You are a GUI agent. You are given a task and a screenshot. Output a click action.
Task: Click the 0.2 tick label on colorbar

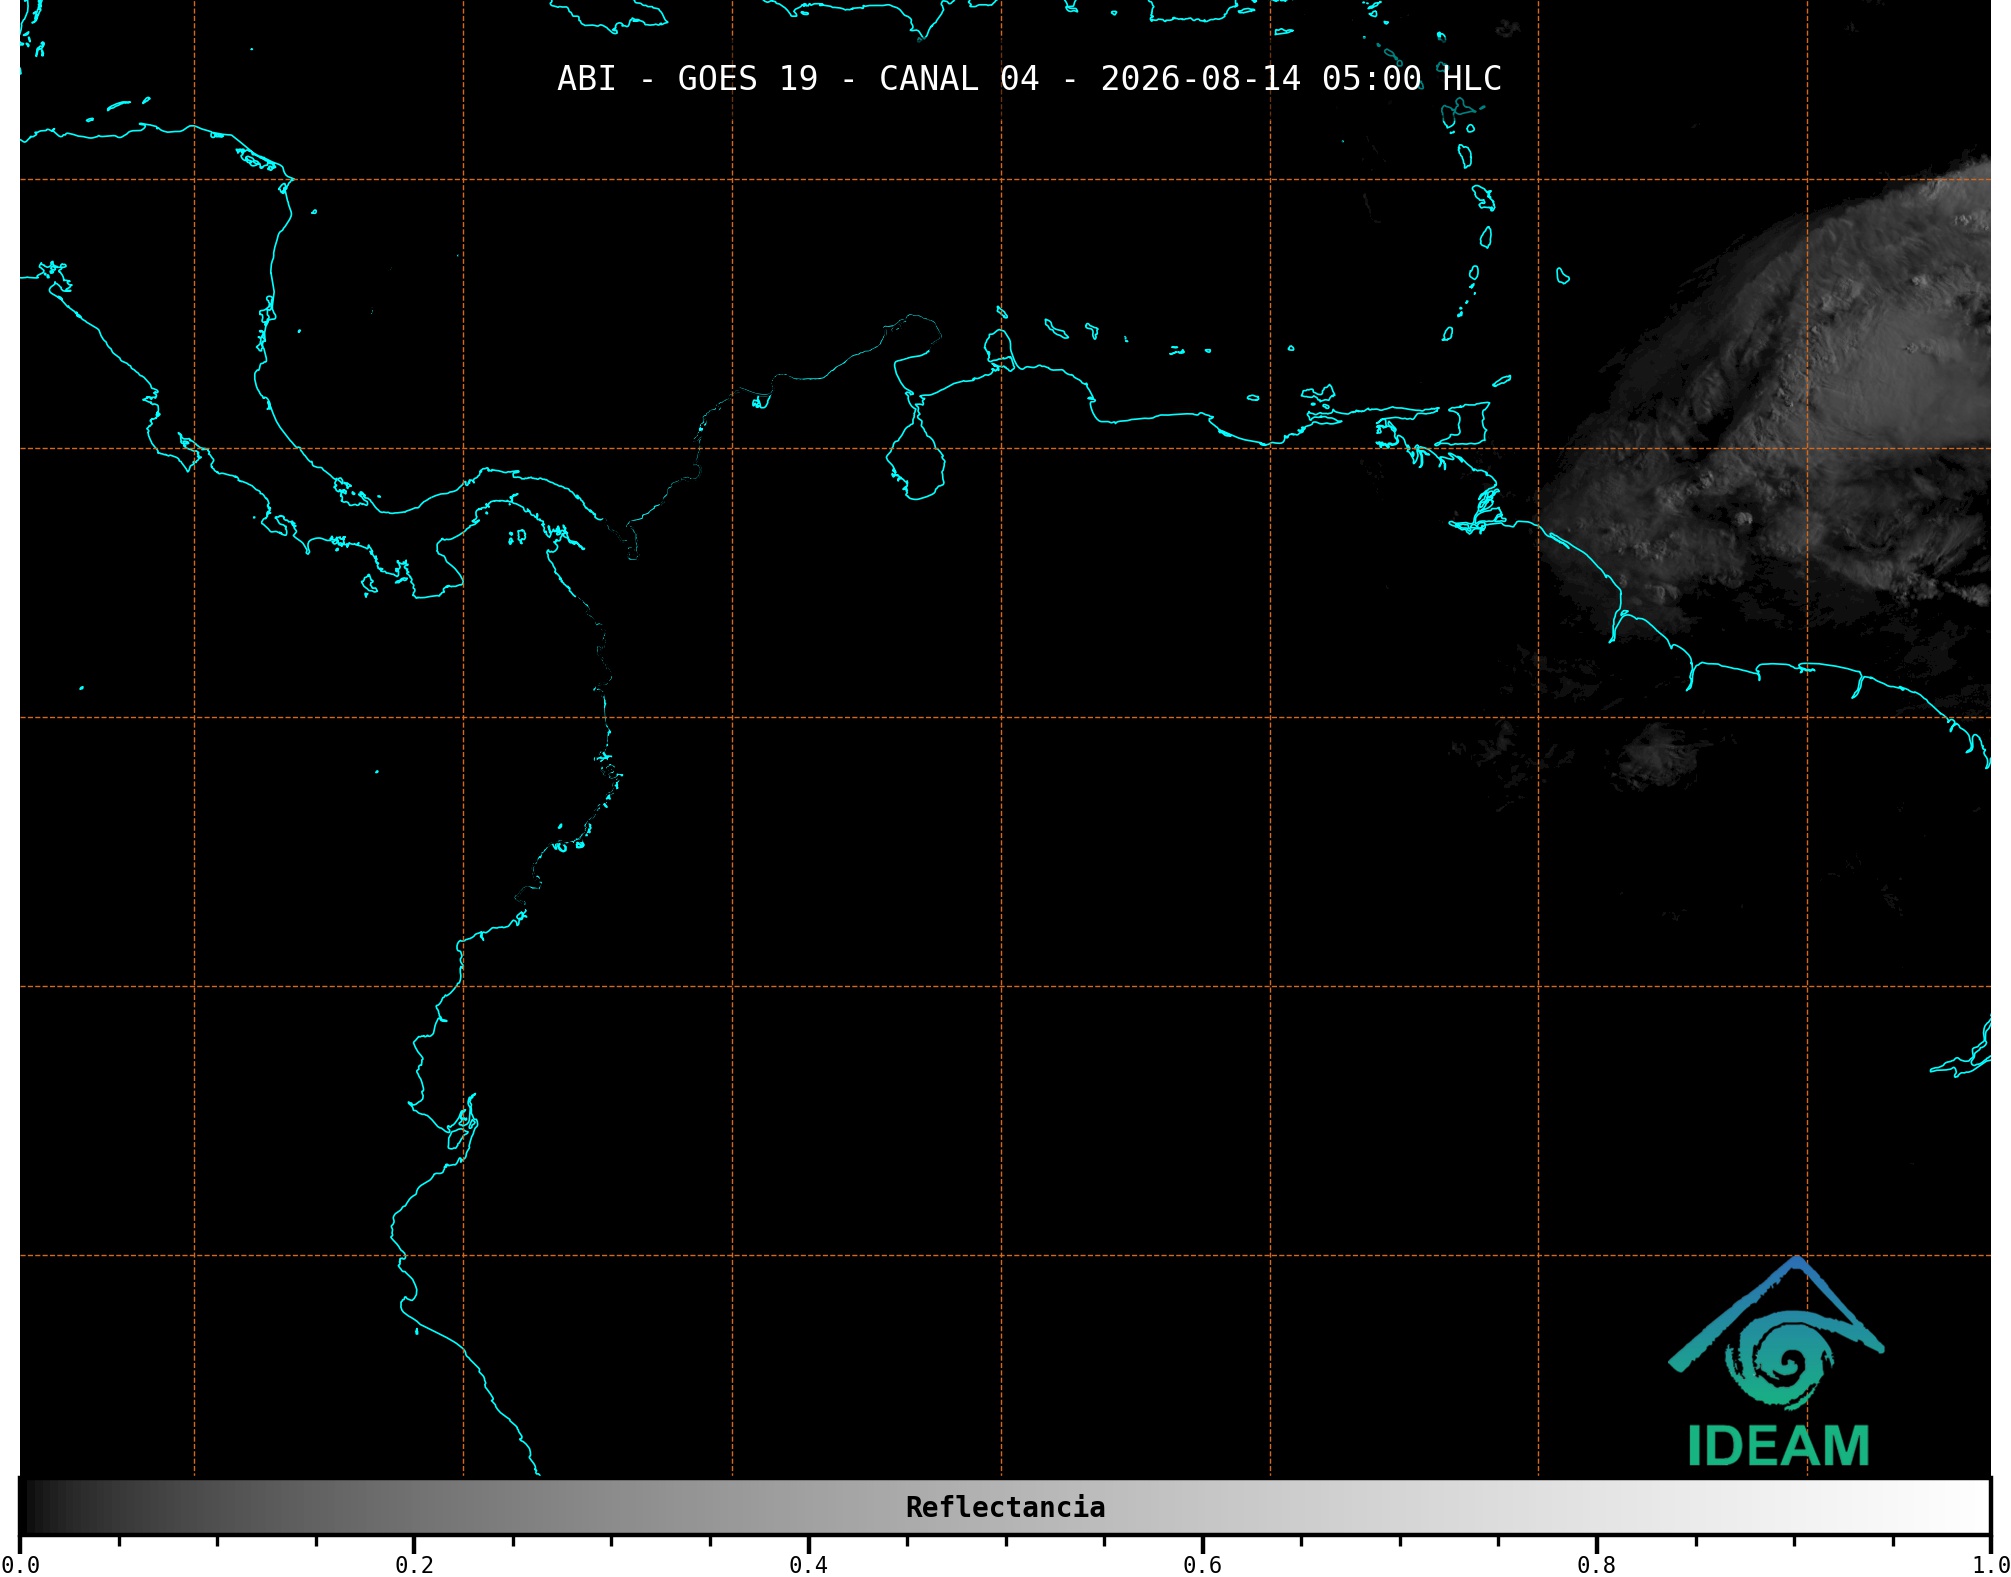click(x=414, y=1565)
